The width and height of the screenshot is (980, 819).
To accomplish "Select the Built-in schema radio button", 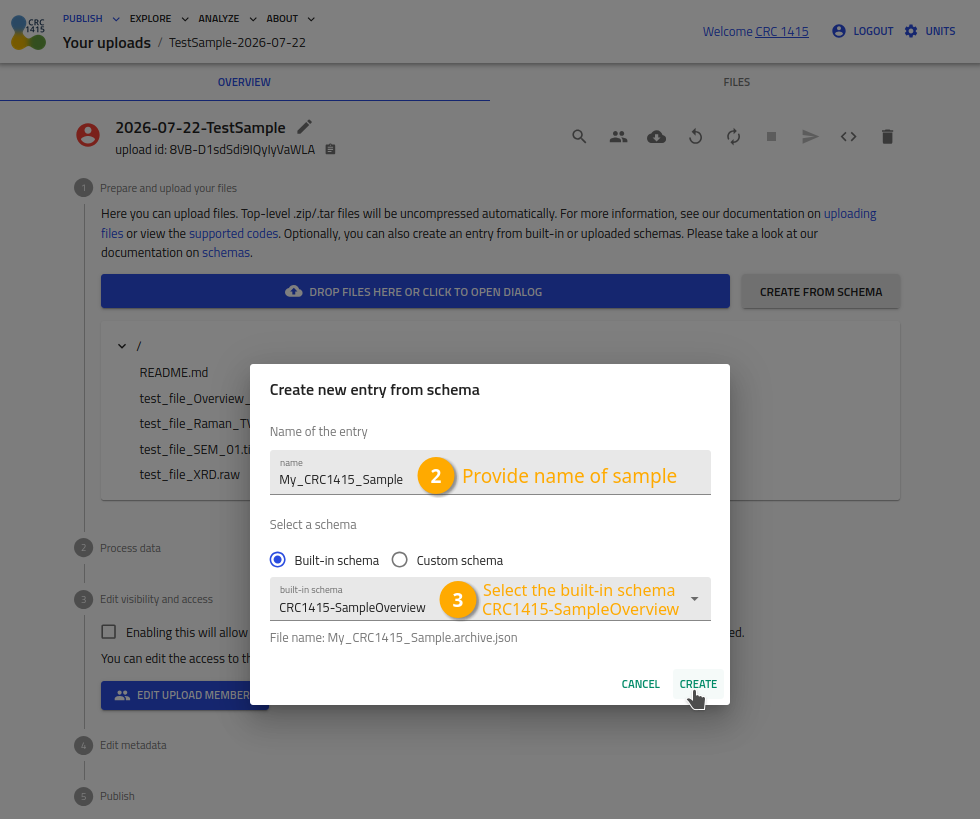I will [278, 560].
